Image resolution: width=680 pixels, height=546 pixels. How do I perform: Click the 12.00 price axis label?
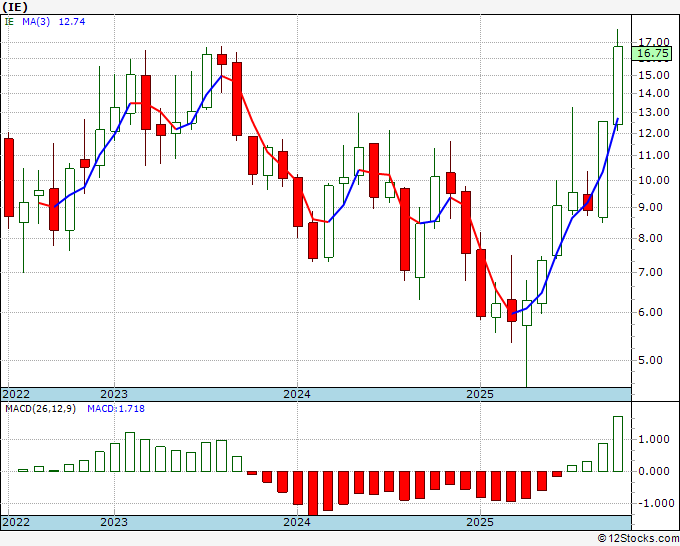(x=654, y=133)
